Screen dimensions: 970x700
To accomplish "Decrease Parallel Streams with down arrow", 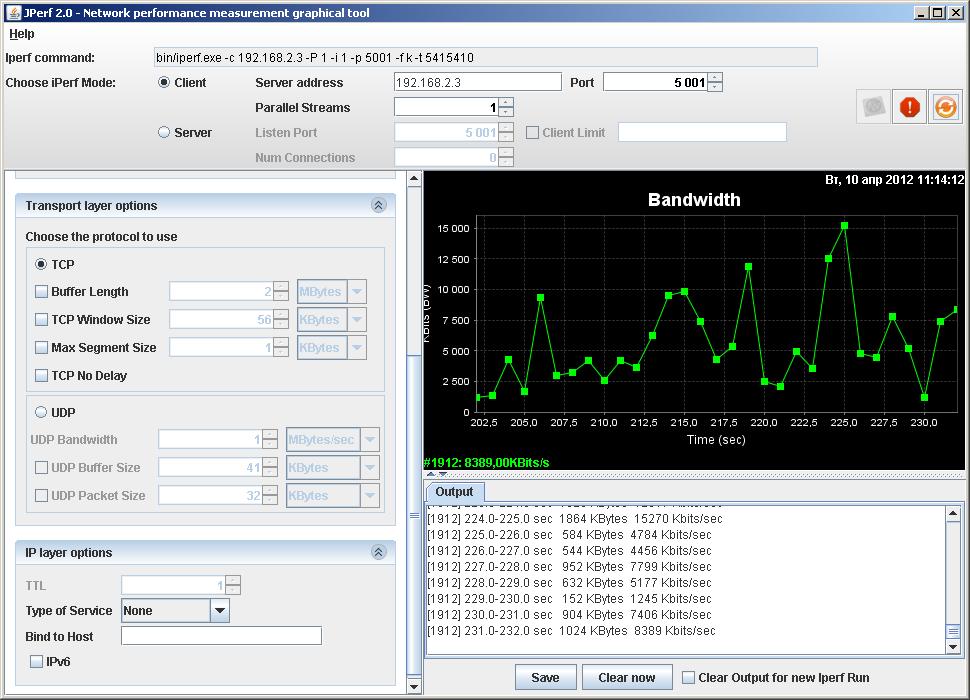I will (x=506, y=112).
